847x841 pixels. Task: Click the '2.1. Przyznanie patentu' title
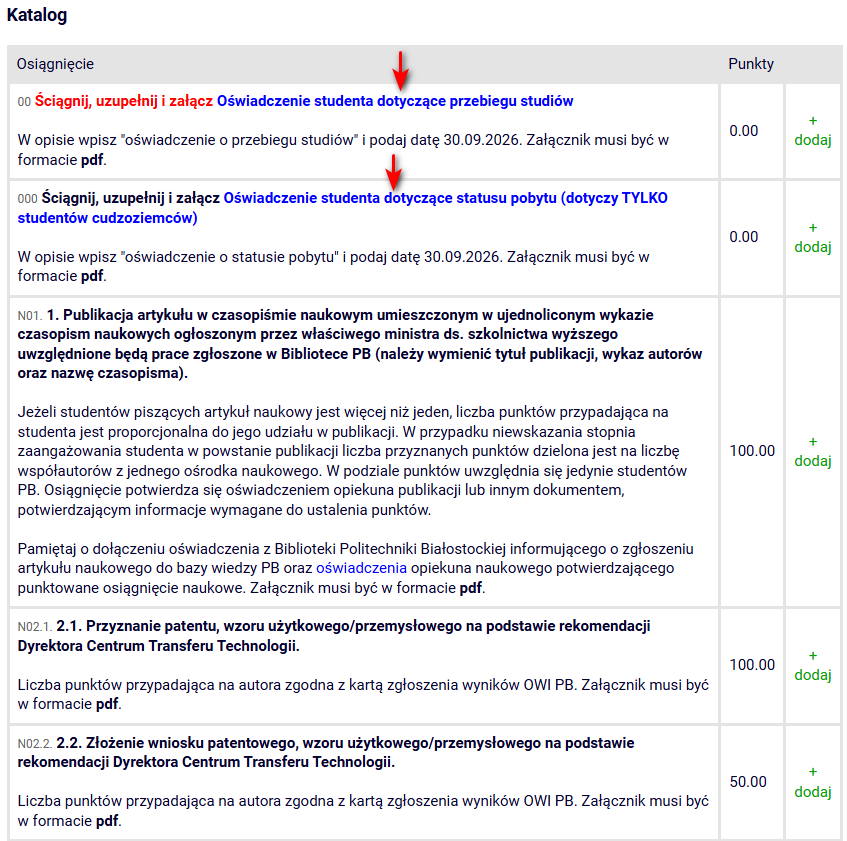tap(334, 636)
